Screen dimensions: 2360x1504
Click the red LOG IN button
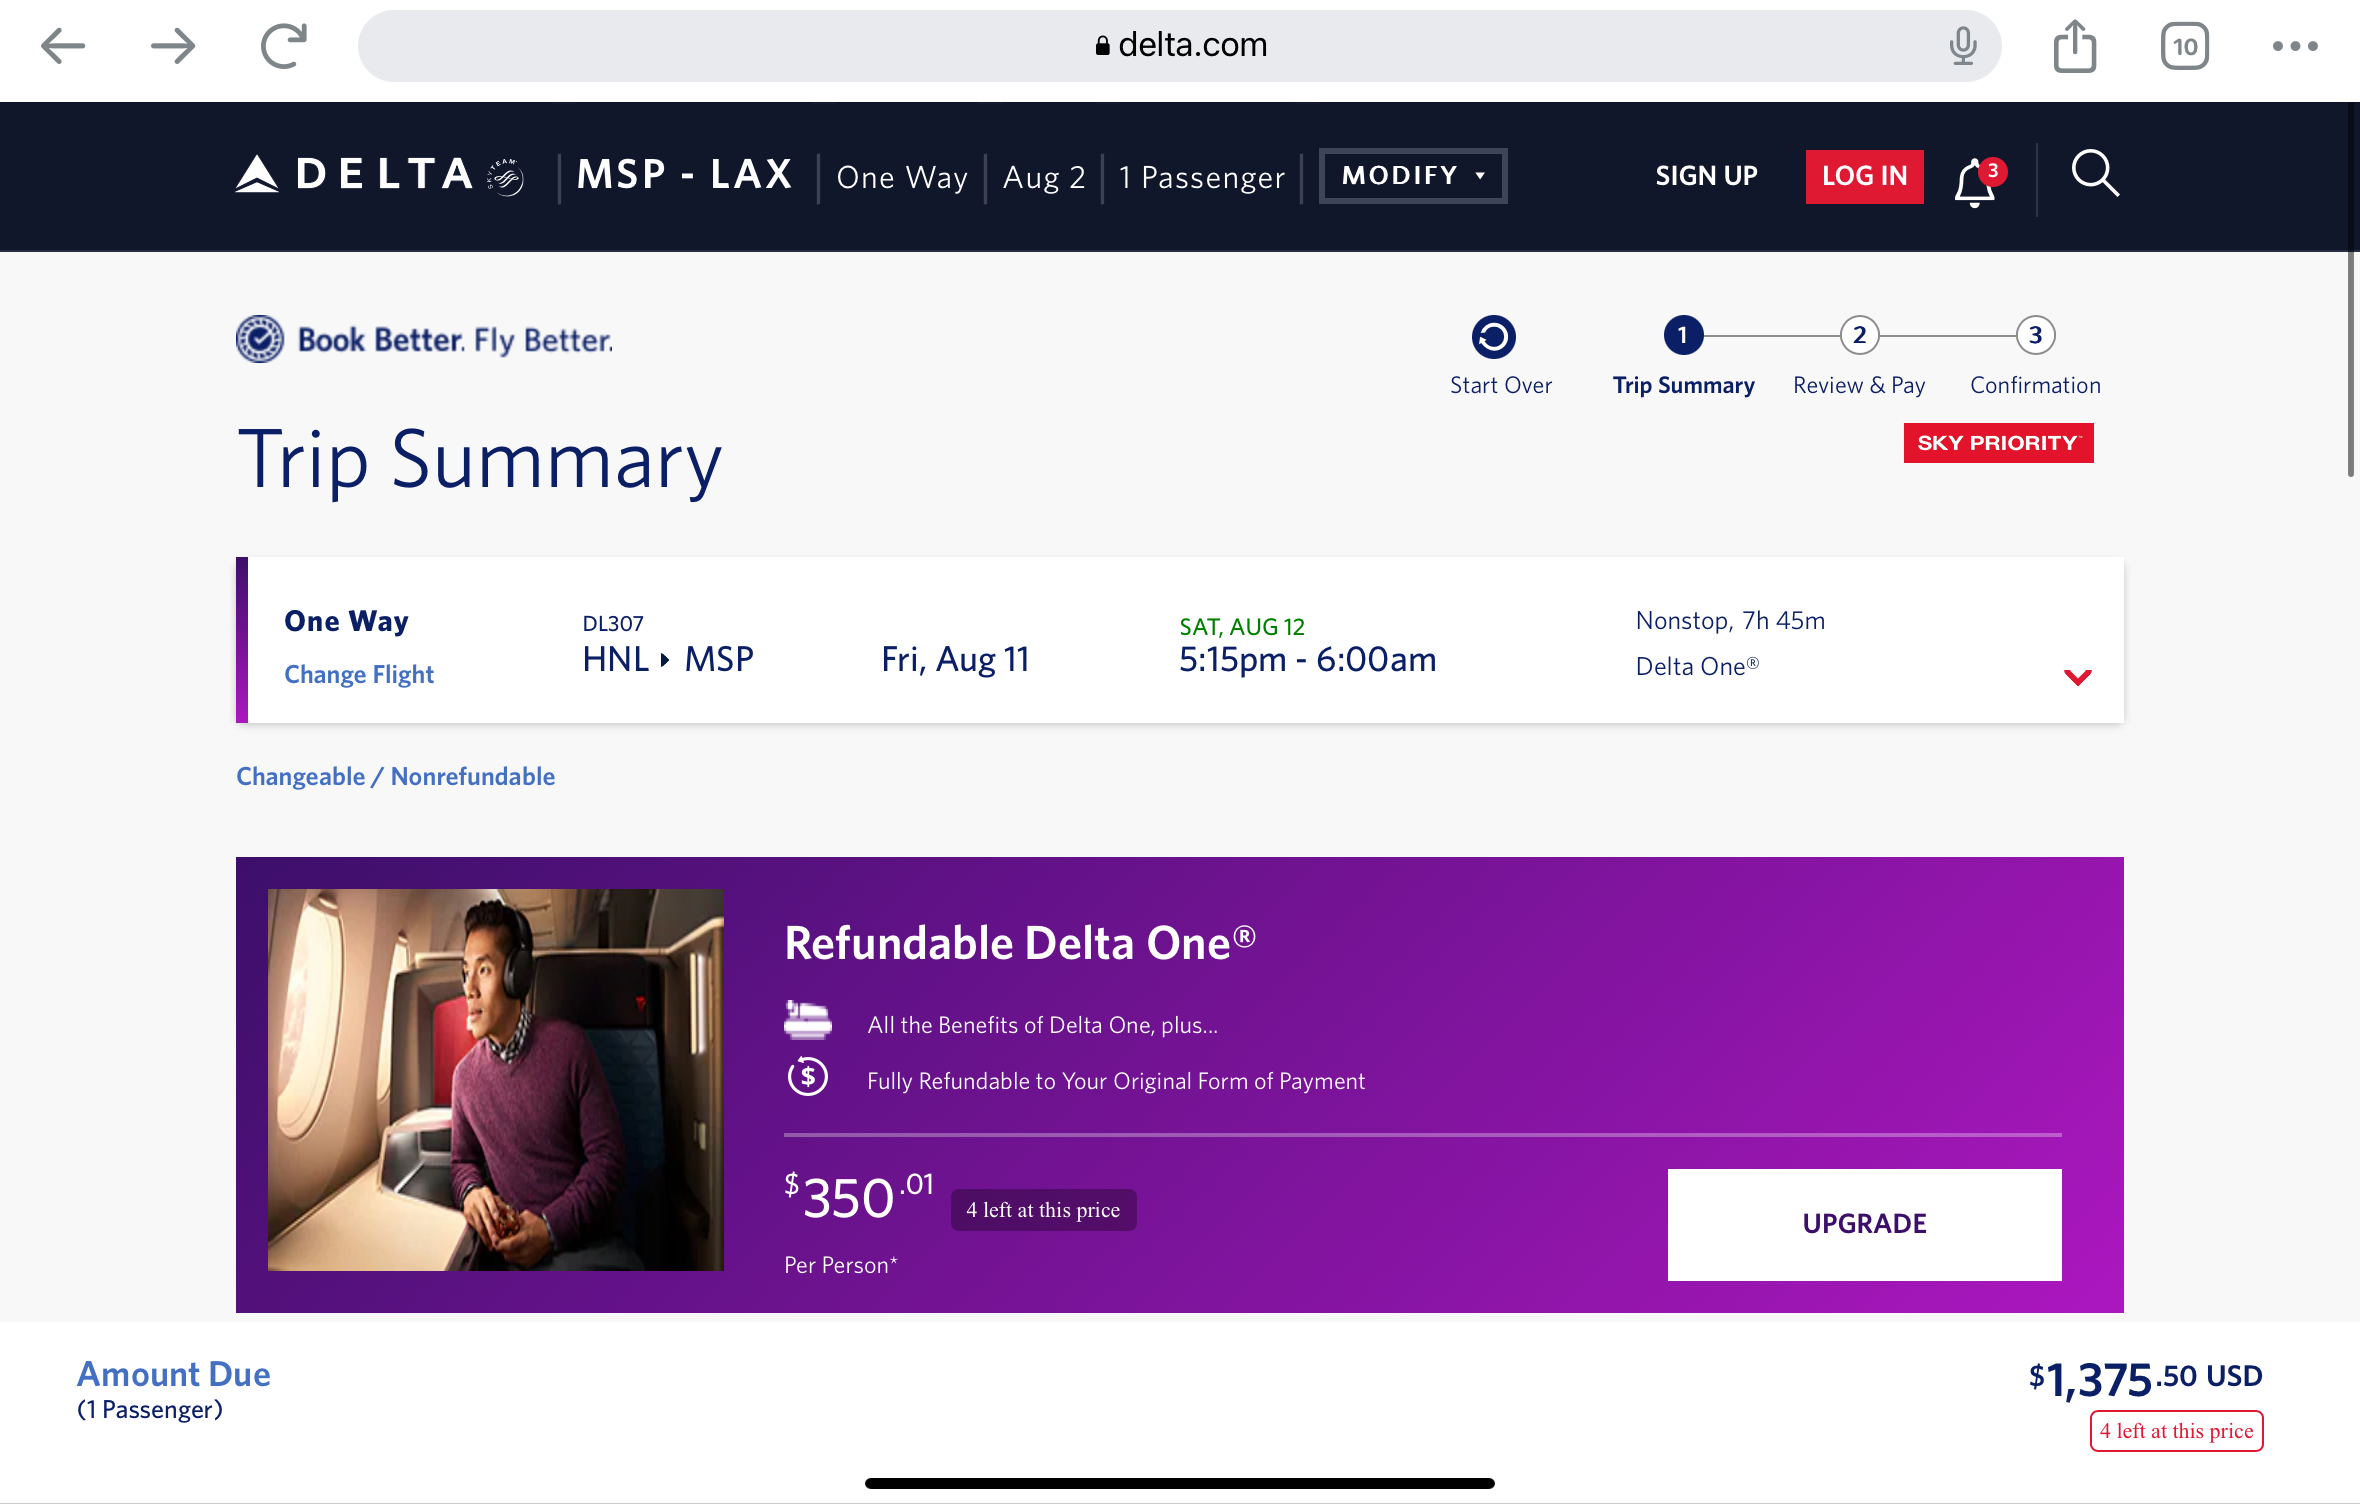tap(1864, 176)
